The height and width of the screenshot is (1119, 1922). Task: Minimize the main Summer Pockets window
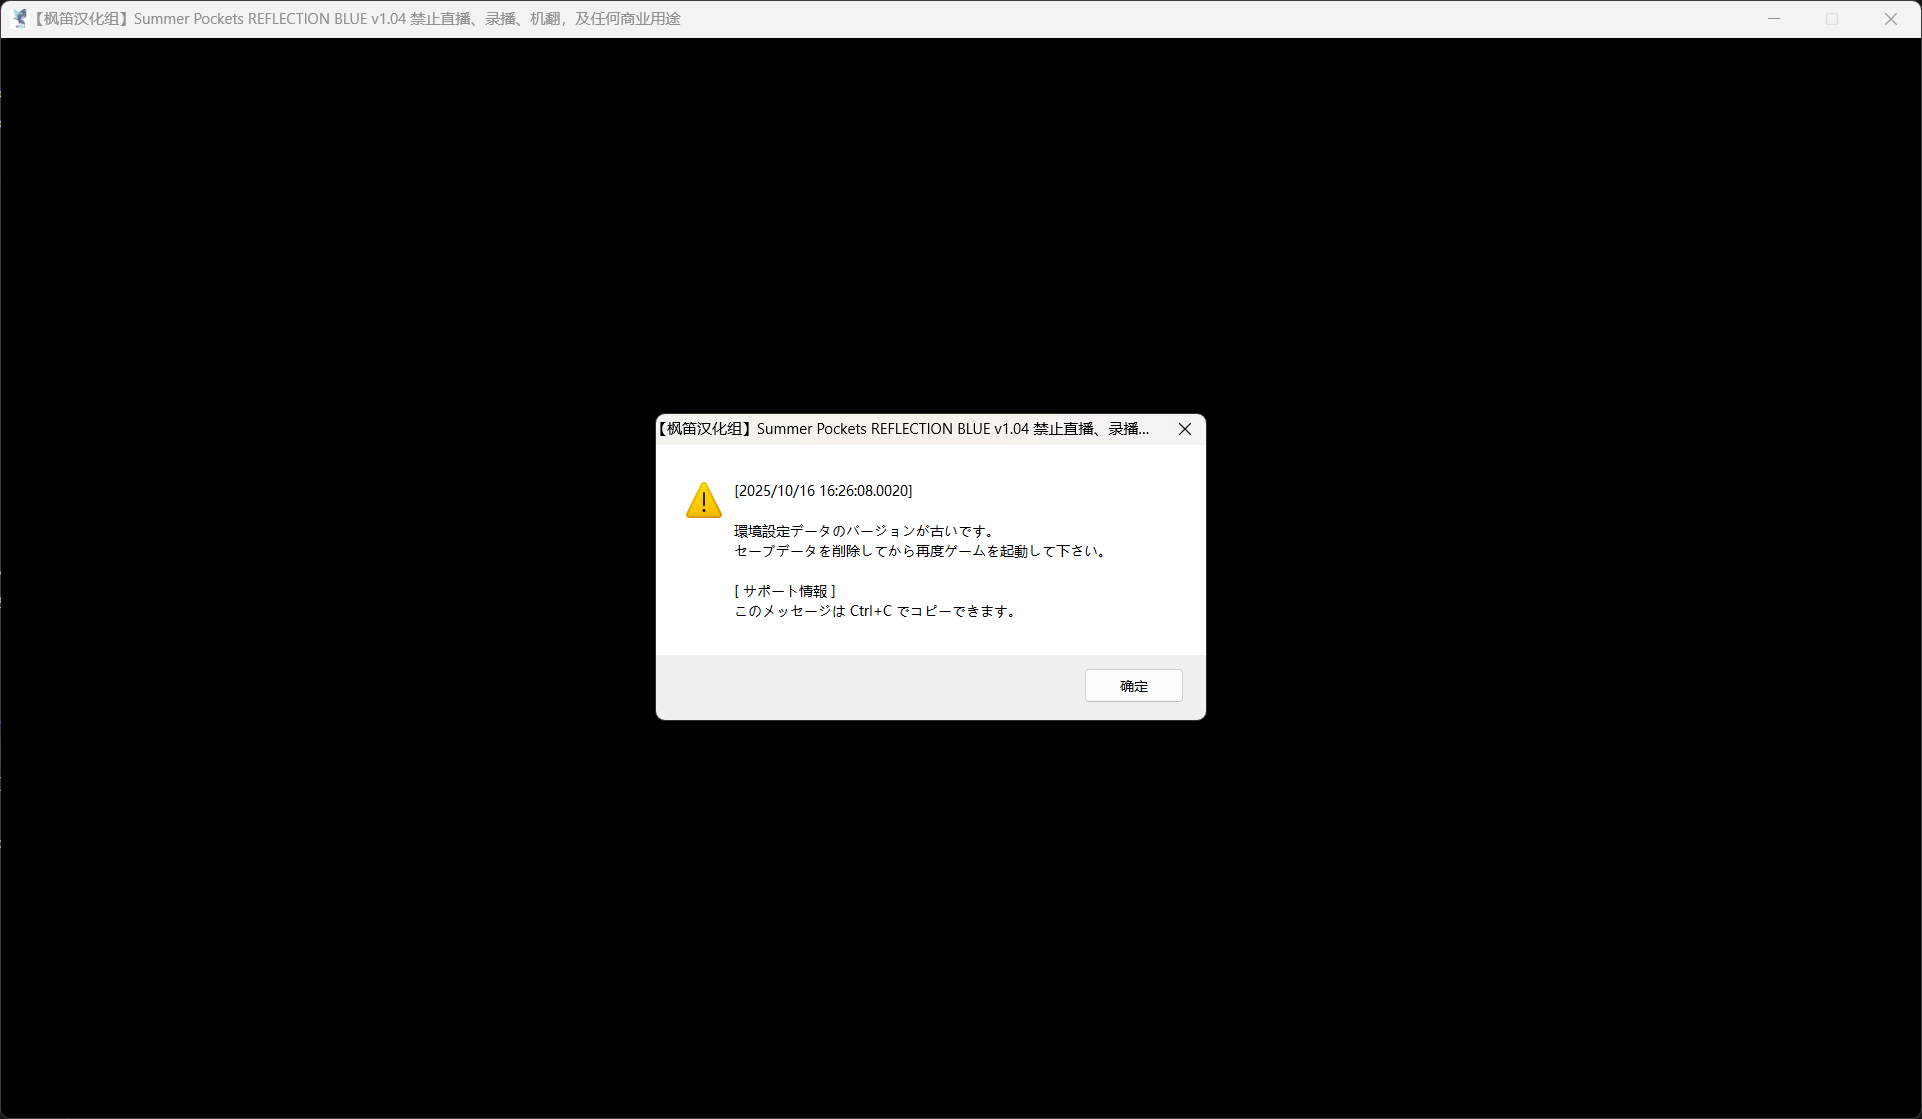pyautogui.click(x=1774, y=19)
